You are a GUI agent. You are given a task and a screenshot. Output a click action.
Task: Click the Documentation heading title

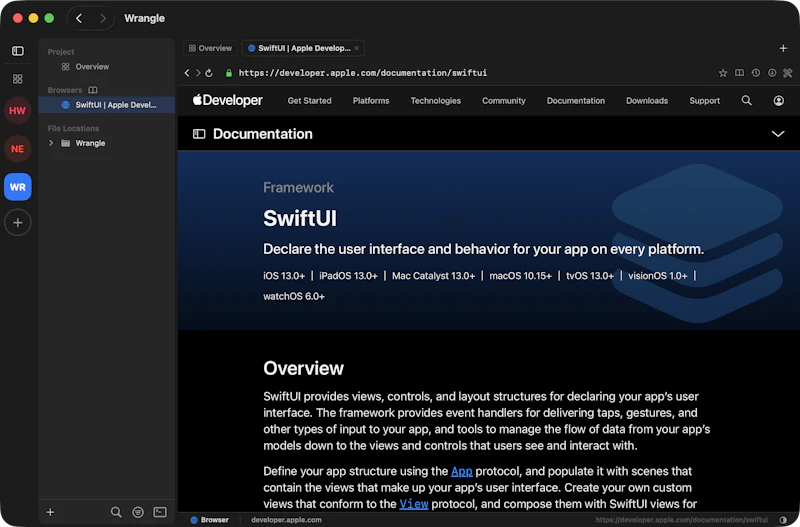263,134
